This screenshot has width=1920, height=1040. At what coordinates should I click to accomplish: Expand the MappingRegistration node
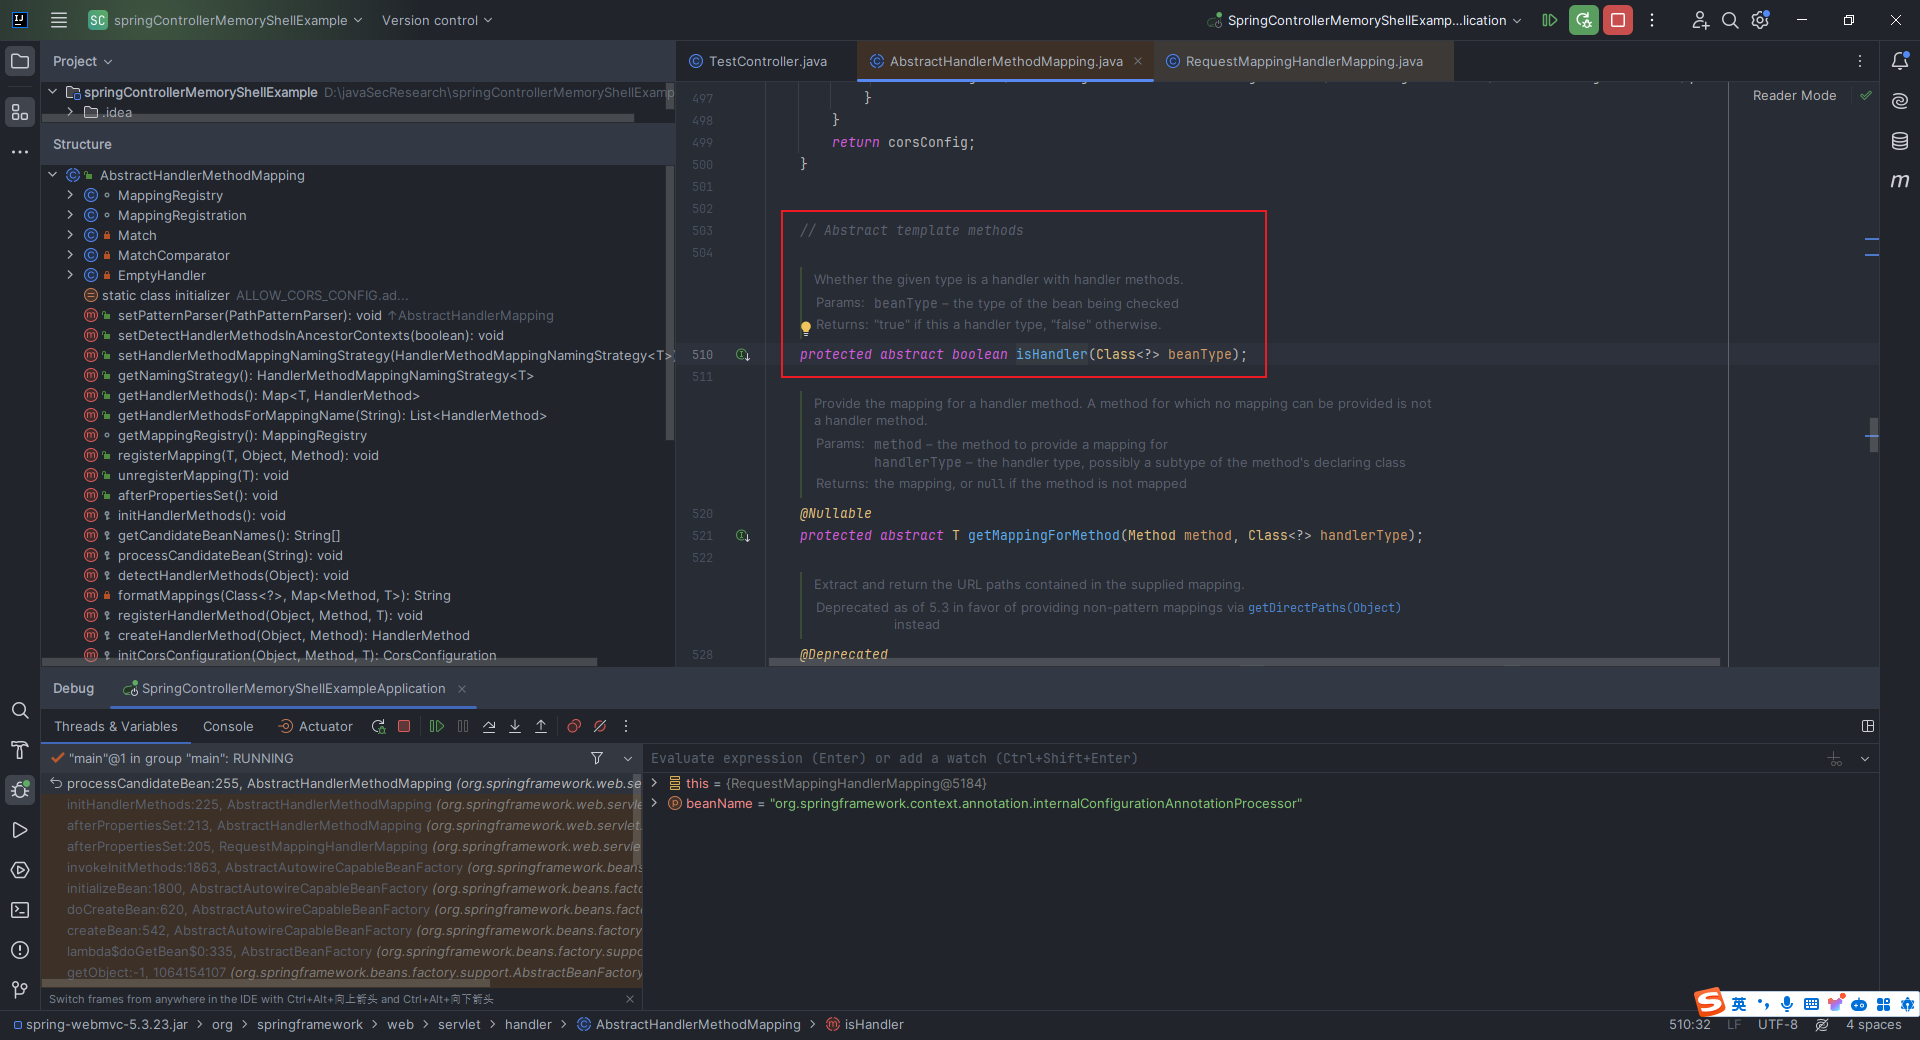click(x=70, y=215)
